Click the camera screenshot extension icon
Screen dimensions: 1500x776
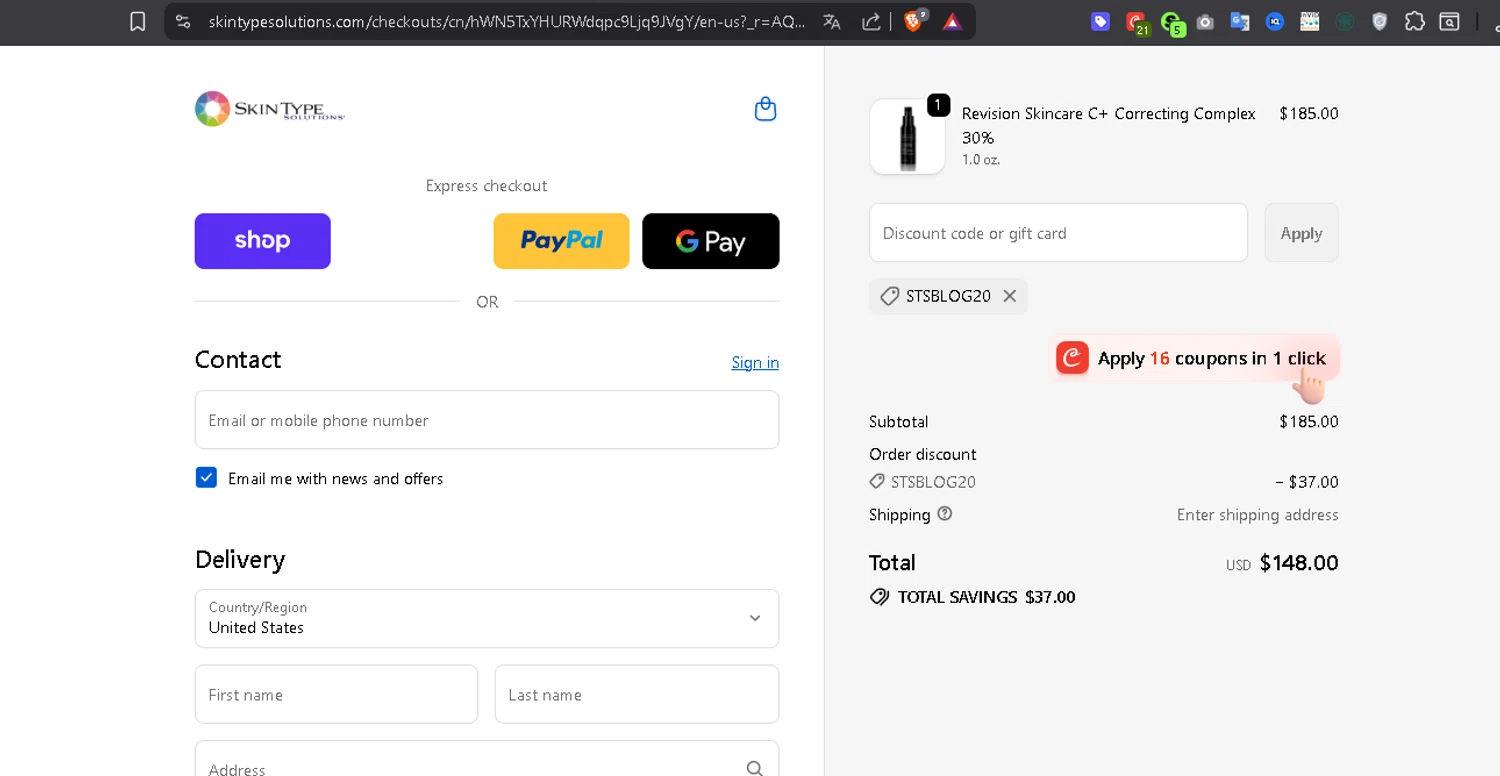point(1206,22)
